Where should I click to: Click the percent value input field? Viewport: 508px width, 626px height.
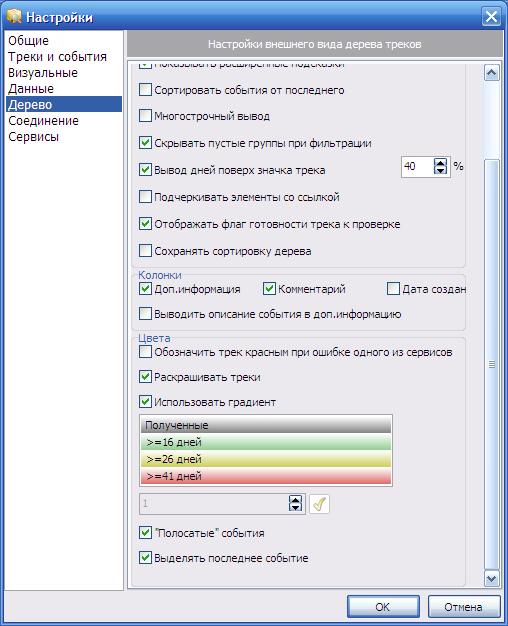(x=417, y=166)
